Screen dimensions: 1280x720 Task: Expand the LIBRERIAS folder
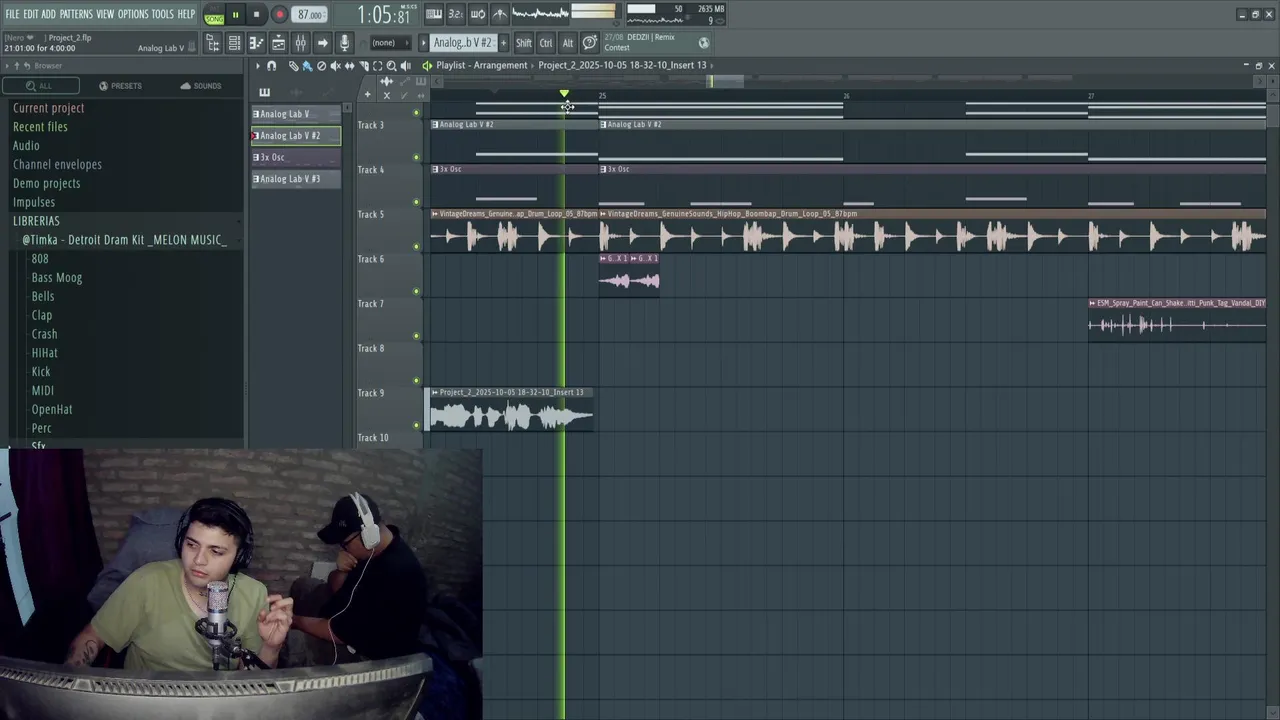(x=36, y=221)
